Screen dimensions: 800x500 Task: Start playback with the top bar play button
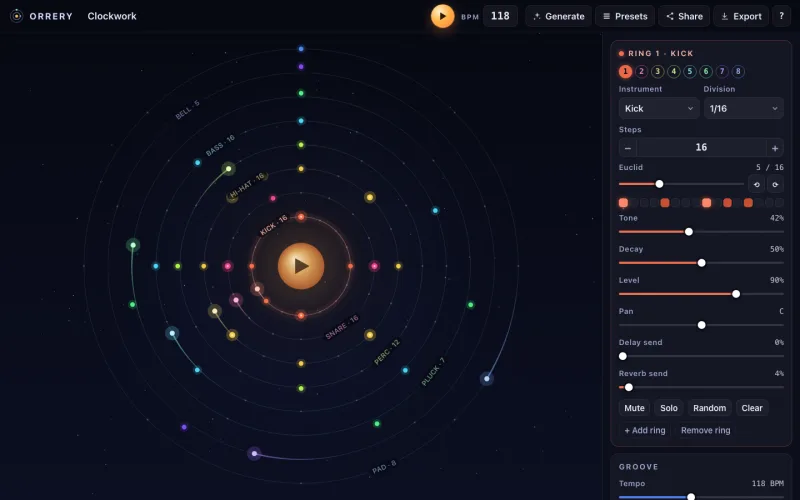tap(442, 16)
